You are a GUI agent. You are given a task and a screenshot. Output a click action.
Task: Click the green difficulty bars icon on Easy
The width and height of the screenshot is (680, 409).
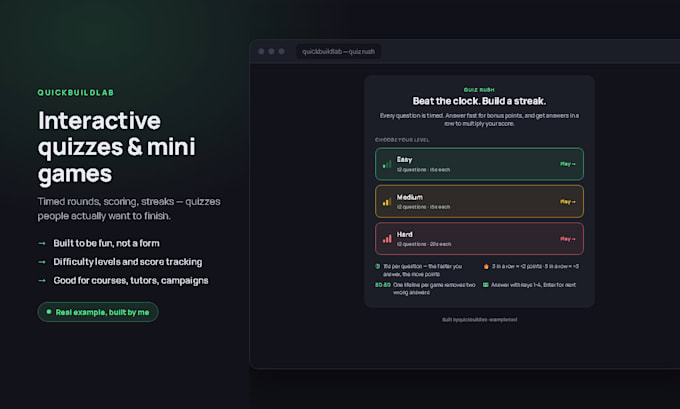coord(387,164)
